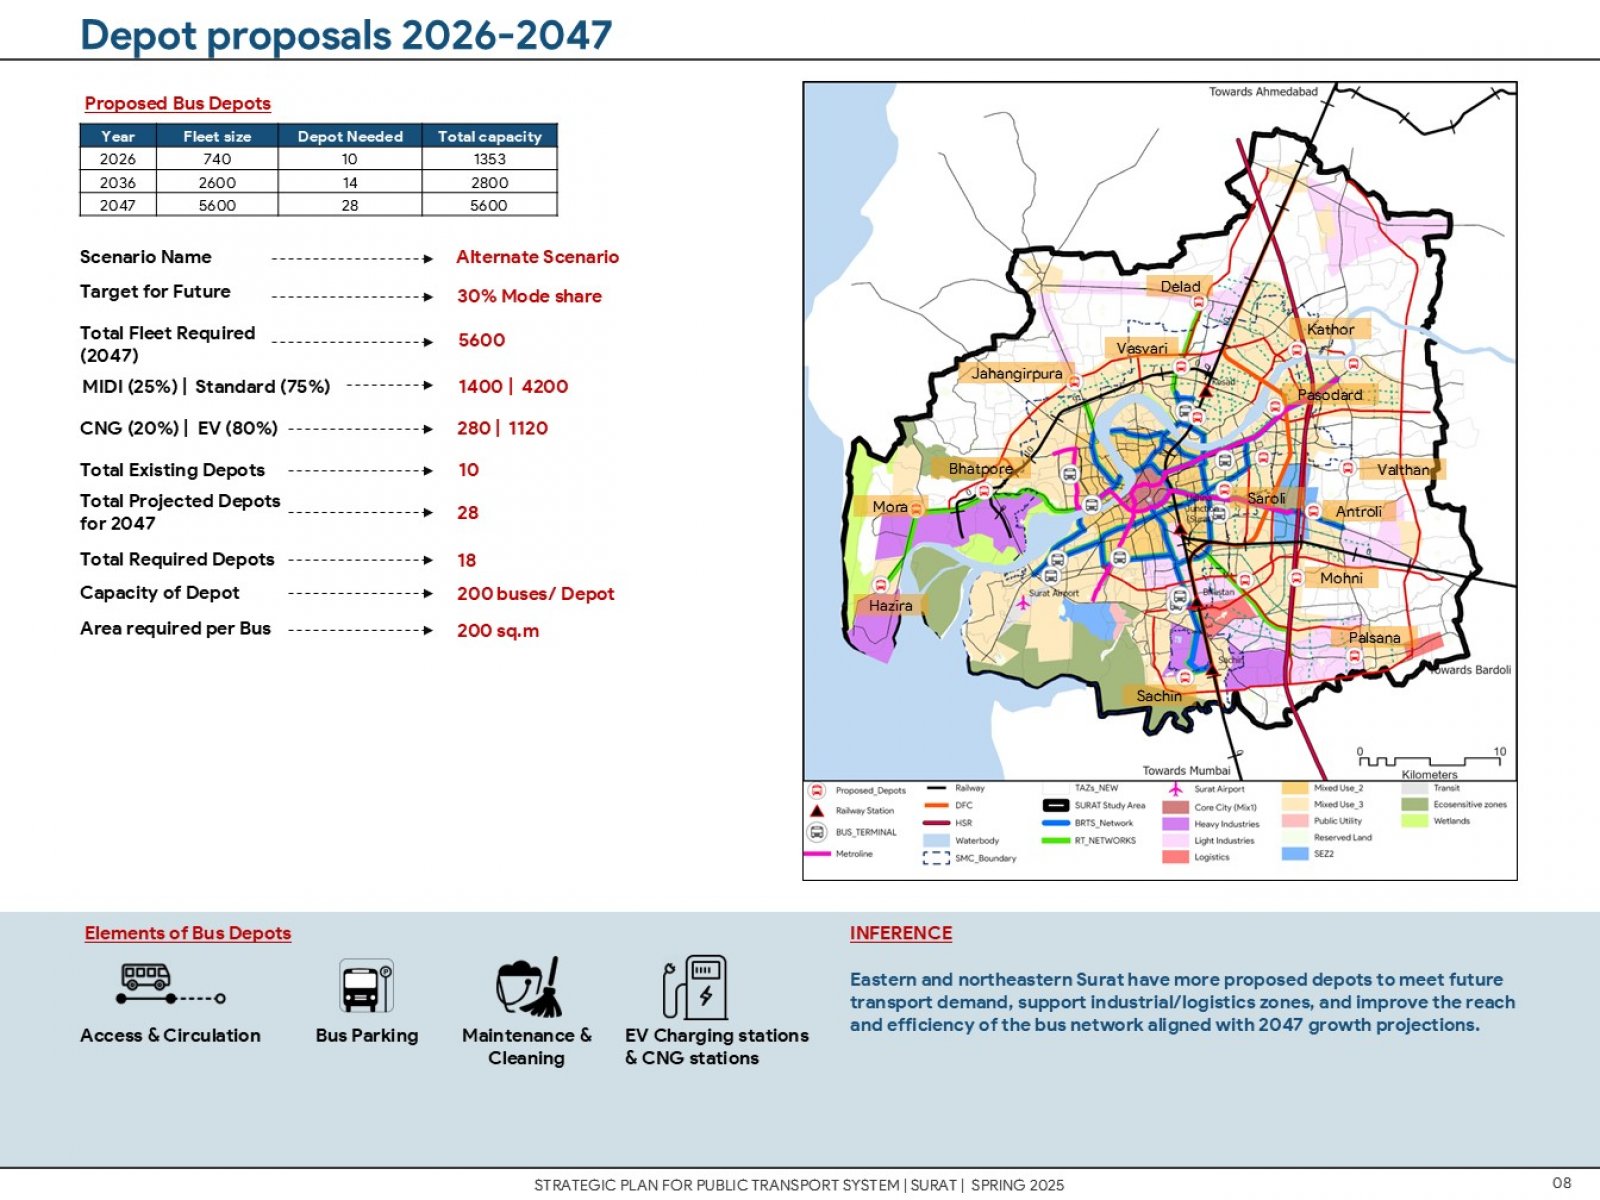Image resolution: width=1600 pixels, height=1200 pixels.
Task: Click the airplane symbol at Surat Airport on map
Action: (x=1022, y=604)
